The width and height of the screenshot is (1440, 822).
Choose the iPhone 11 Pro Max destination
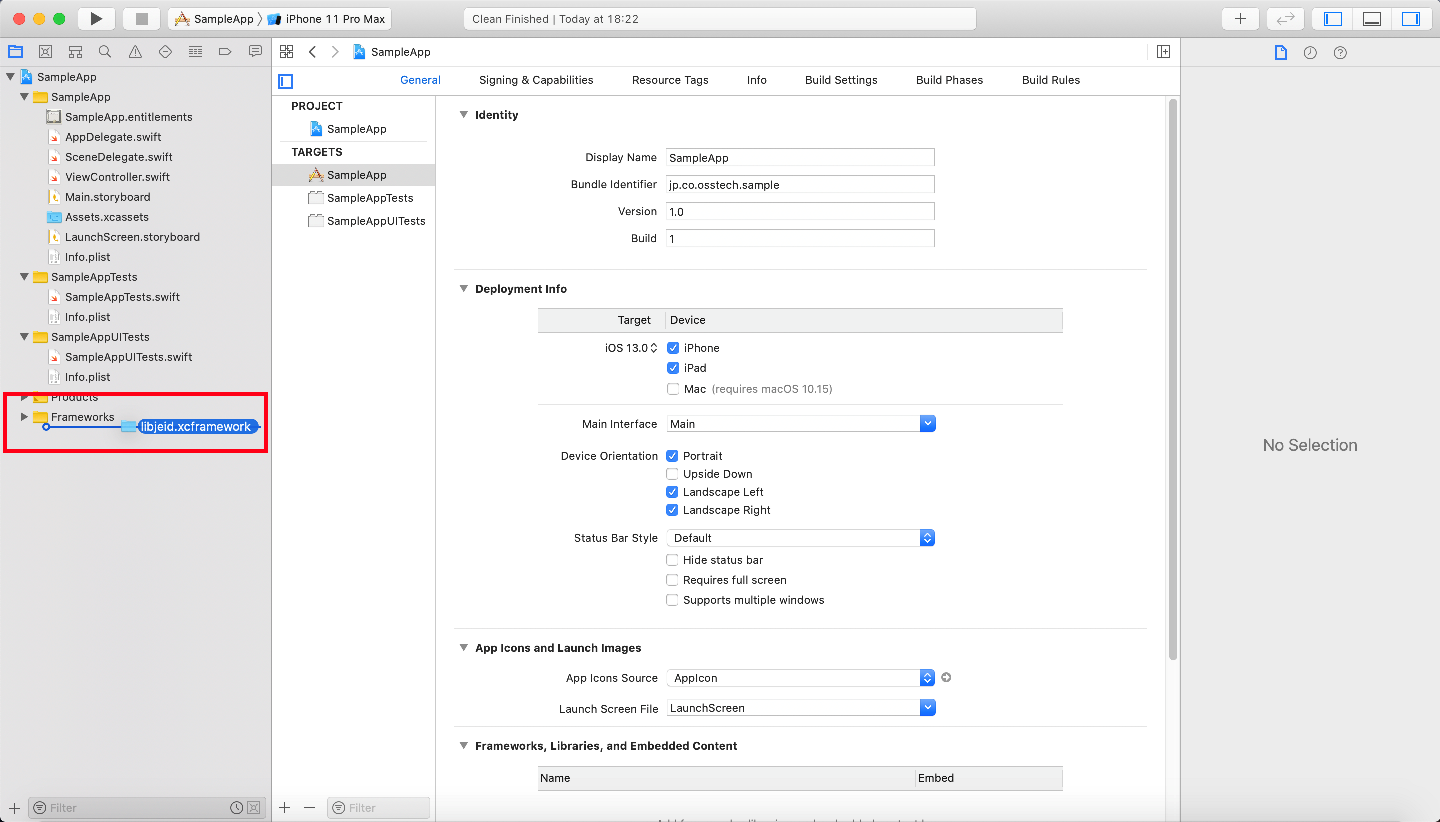click(x=326, y=19)
